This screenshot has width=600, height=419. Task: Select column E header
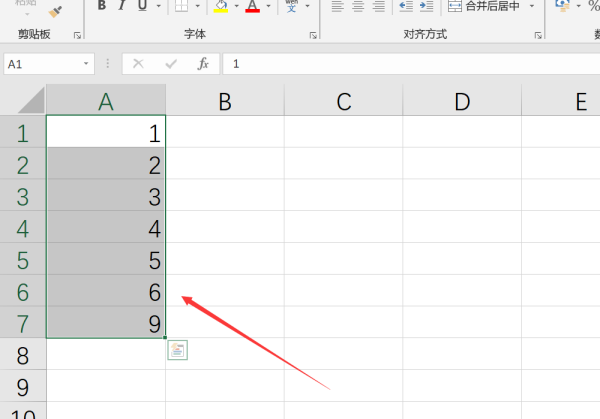[x=561, y=101]
